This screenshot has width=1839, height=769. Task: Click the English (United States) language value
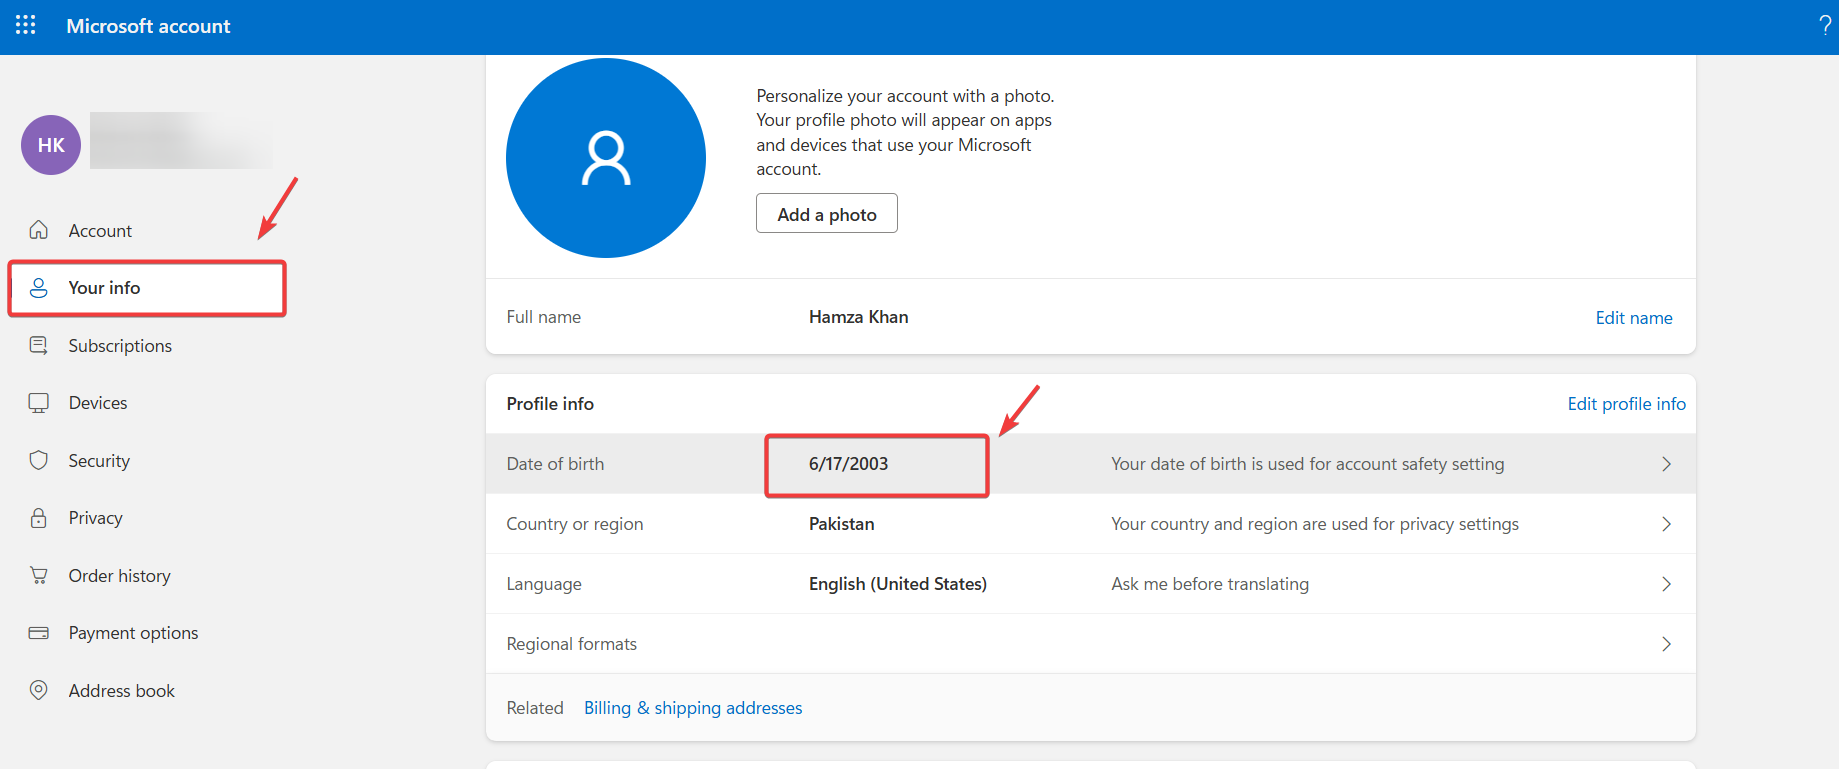(898, 584)
